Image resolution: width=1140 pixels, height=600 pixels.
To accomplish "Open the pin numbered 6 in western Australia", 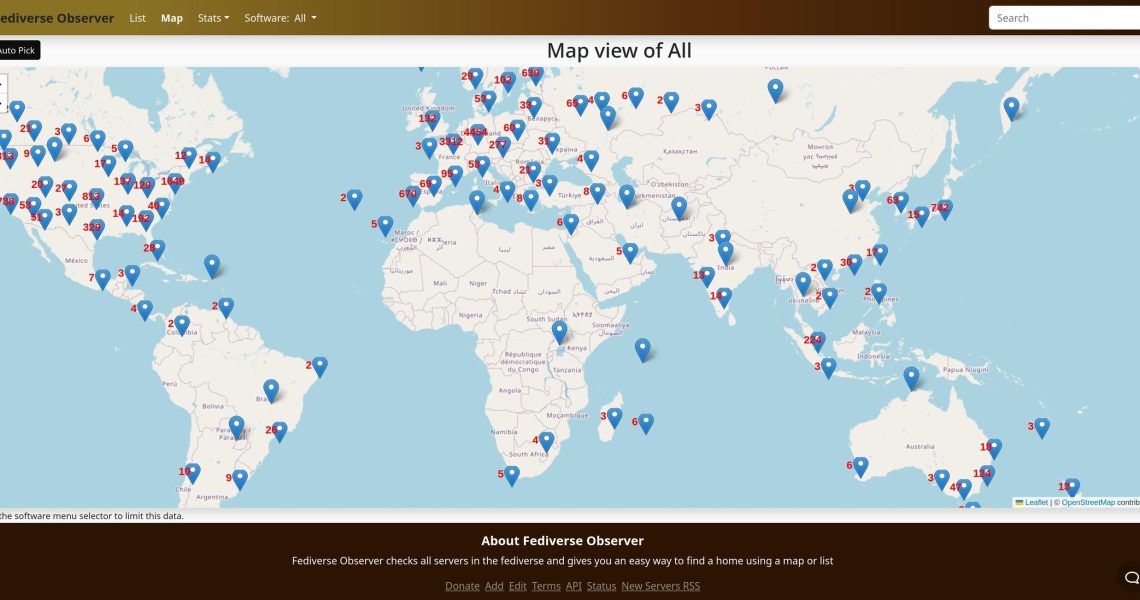I will pos(860,466).
